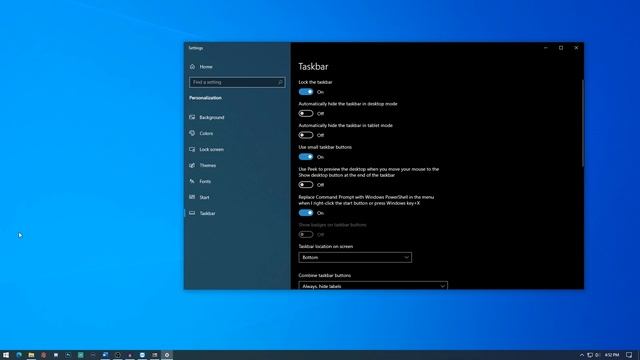
Task: Enable auto-hide taskbar in desktop mode
Action: click(306, 113)
